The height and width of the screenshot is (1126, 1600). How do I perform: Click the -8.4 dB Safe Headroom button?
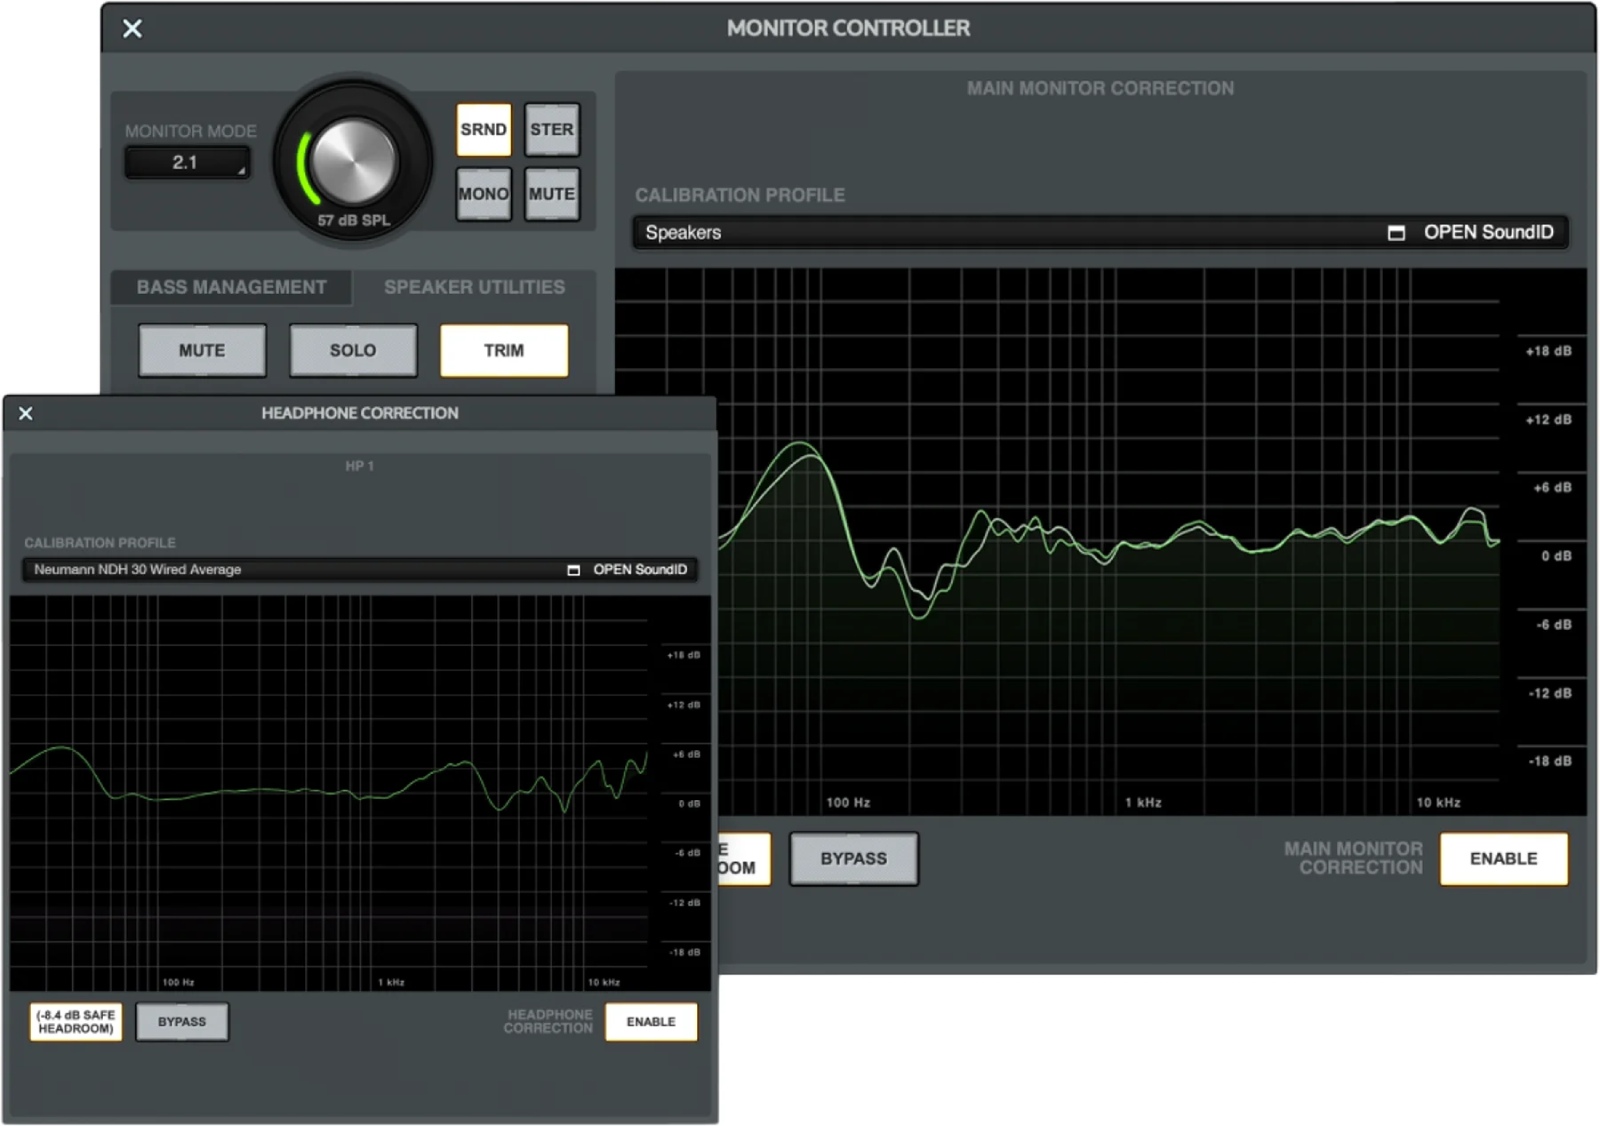point(75,1022)
